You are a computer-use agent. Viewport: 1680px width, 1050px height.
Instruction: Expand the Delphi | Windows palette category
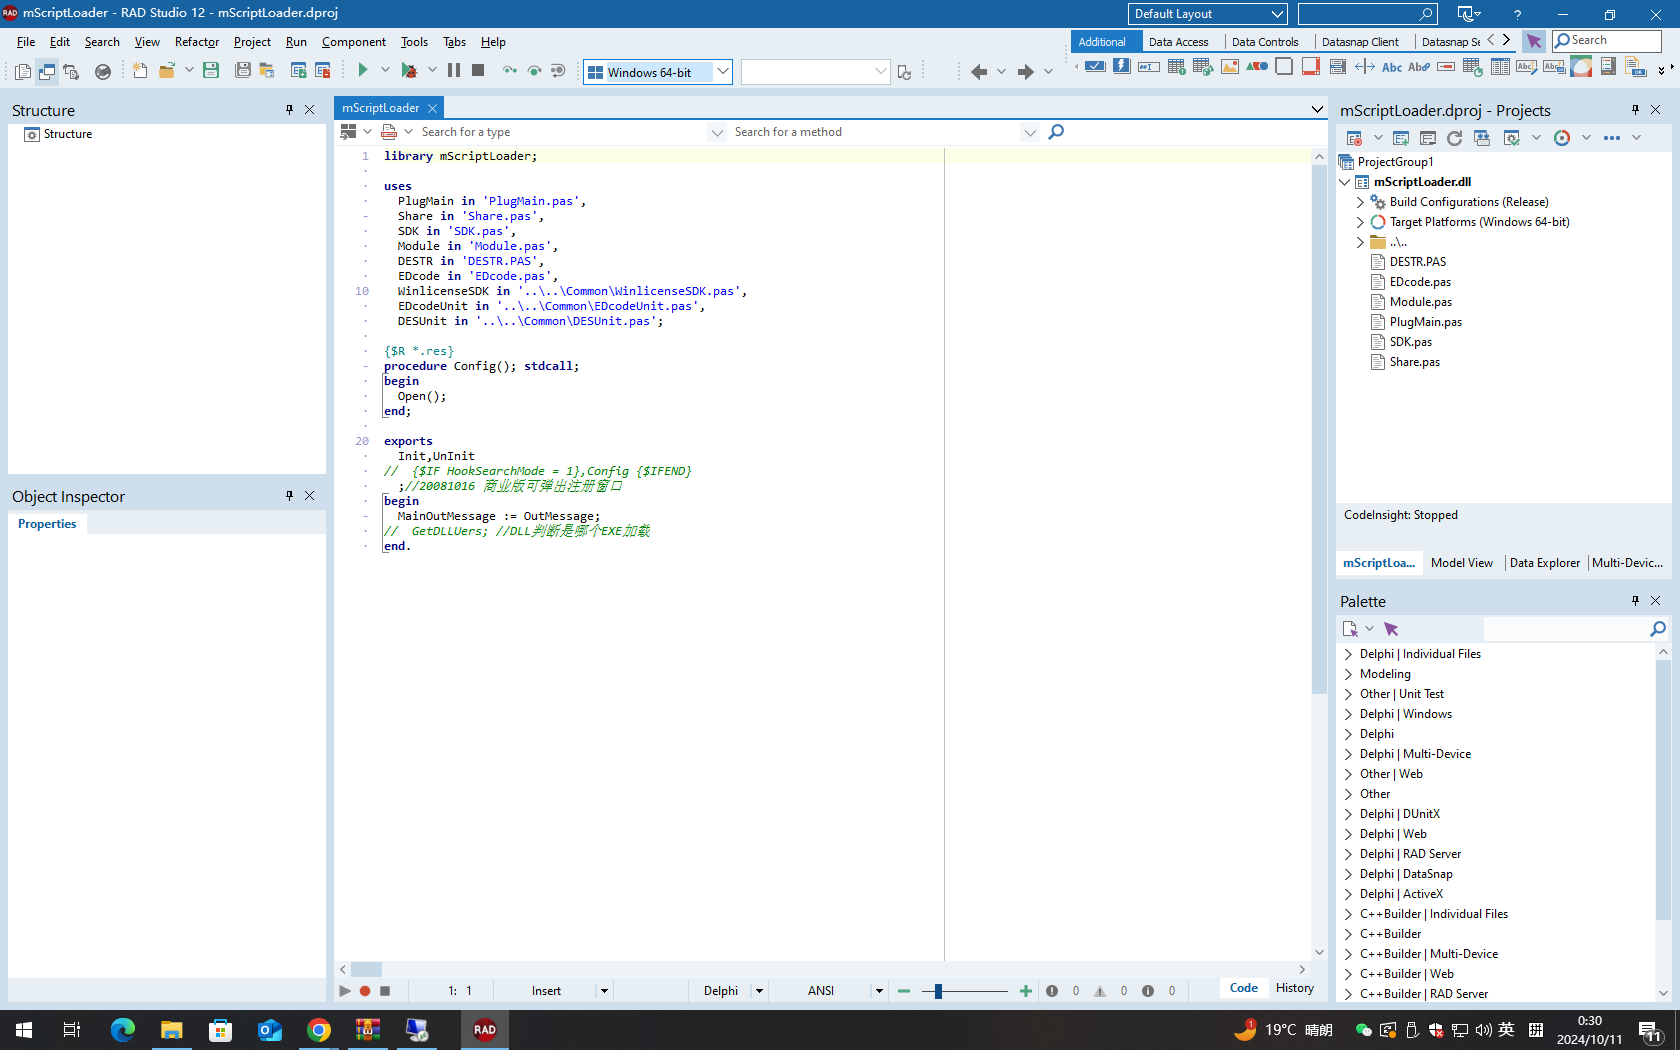tap(1349, 714)
